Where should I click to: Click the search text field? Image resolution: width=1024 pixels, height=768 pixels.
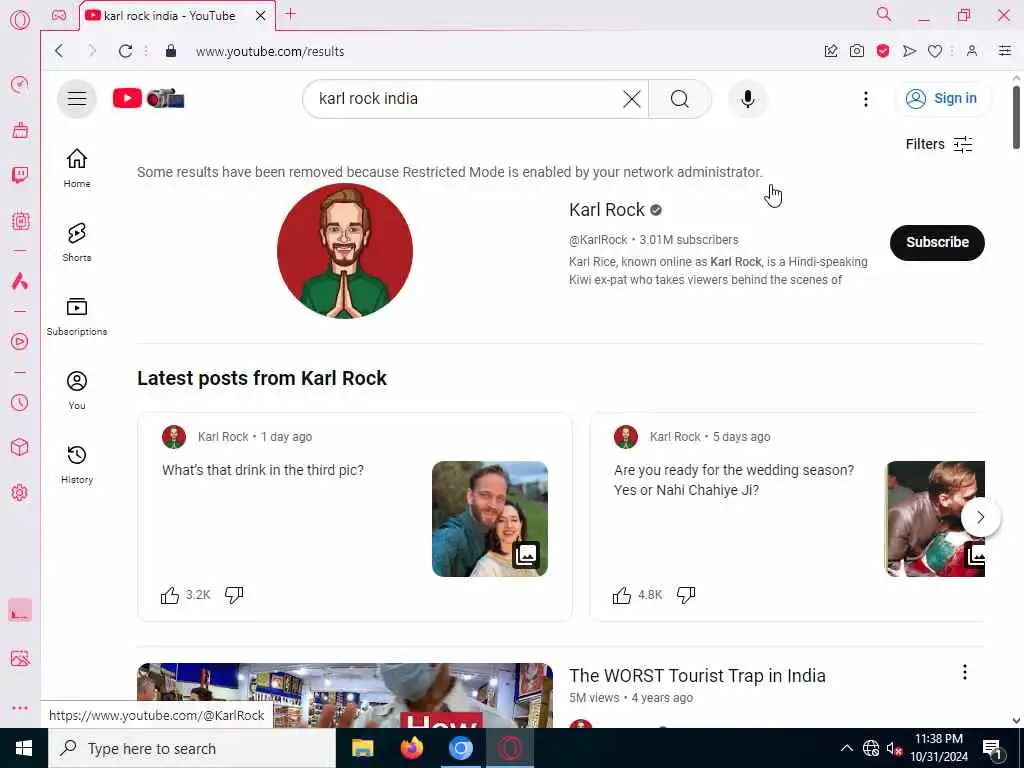465,99
